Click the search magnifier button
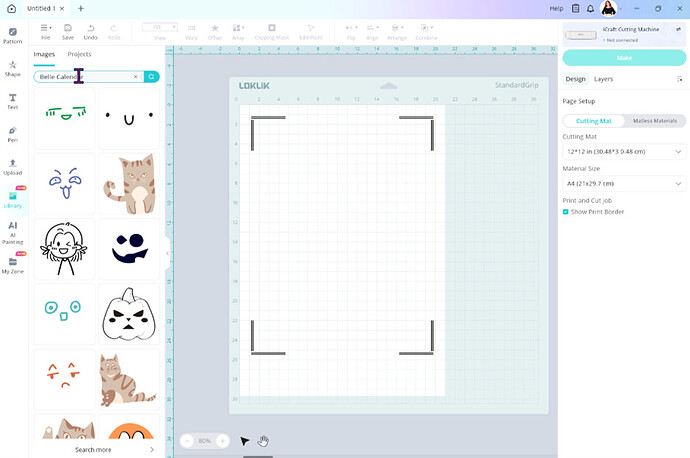The width and height of the screenshot is (690, 458). pos(151,76)
